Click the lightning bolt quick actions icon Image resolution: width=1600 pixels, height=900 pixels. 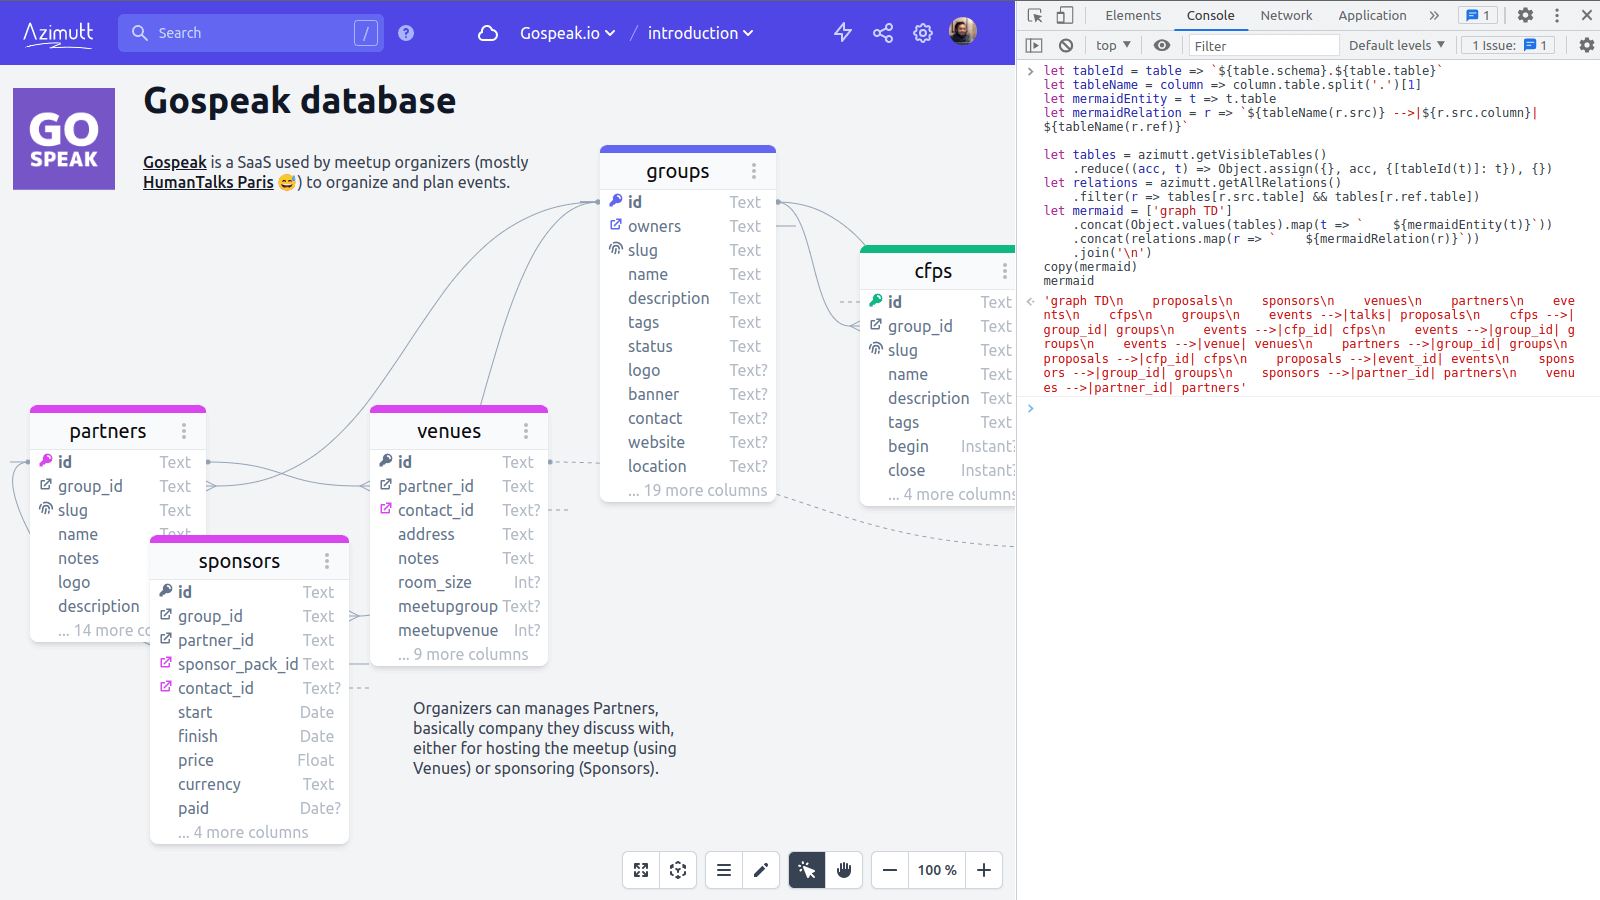(842, 32)
